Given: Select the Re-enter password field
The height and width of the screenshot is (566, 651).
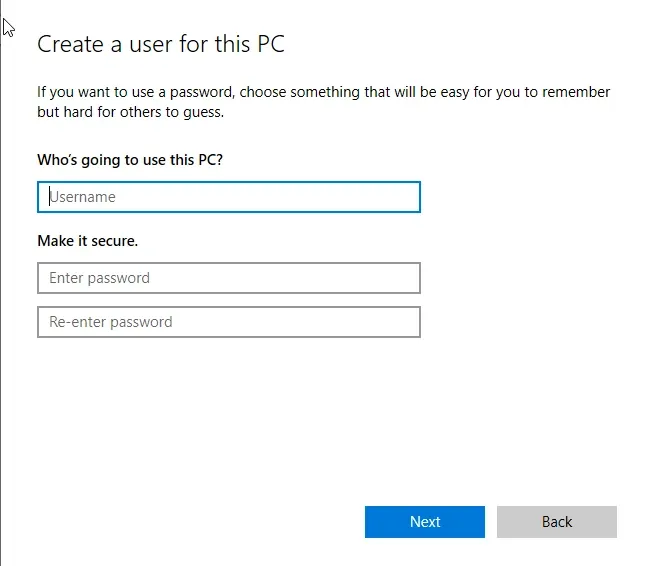Looking at the screenshot, I should (228, 322).
